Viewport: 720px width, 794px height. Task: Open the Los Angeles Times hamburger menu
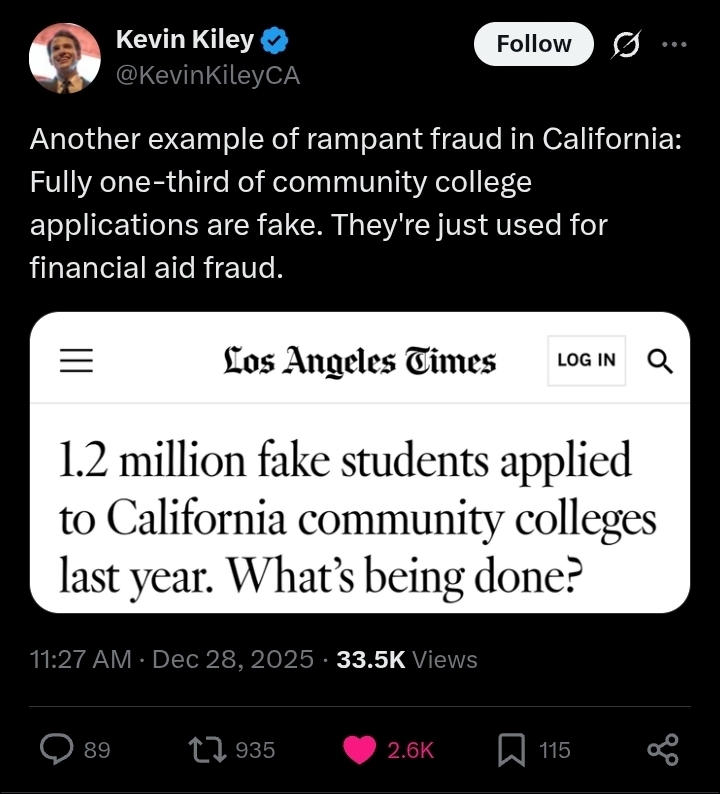[76, 361]
